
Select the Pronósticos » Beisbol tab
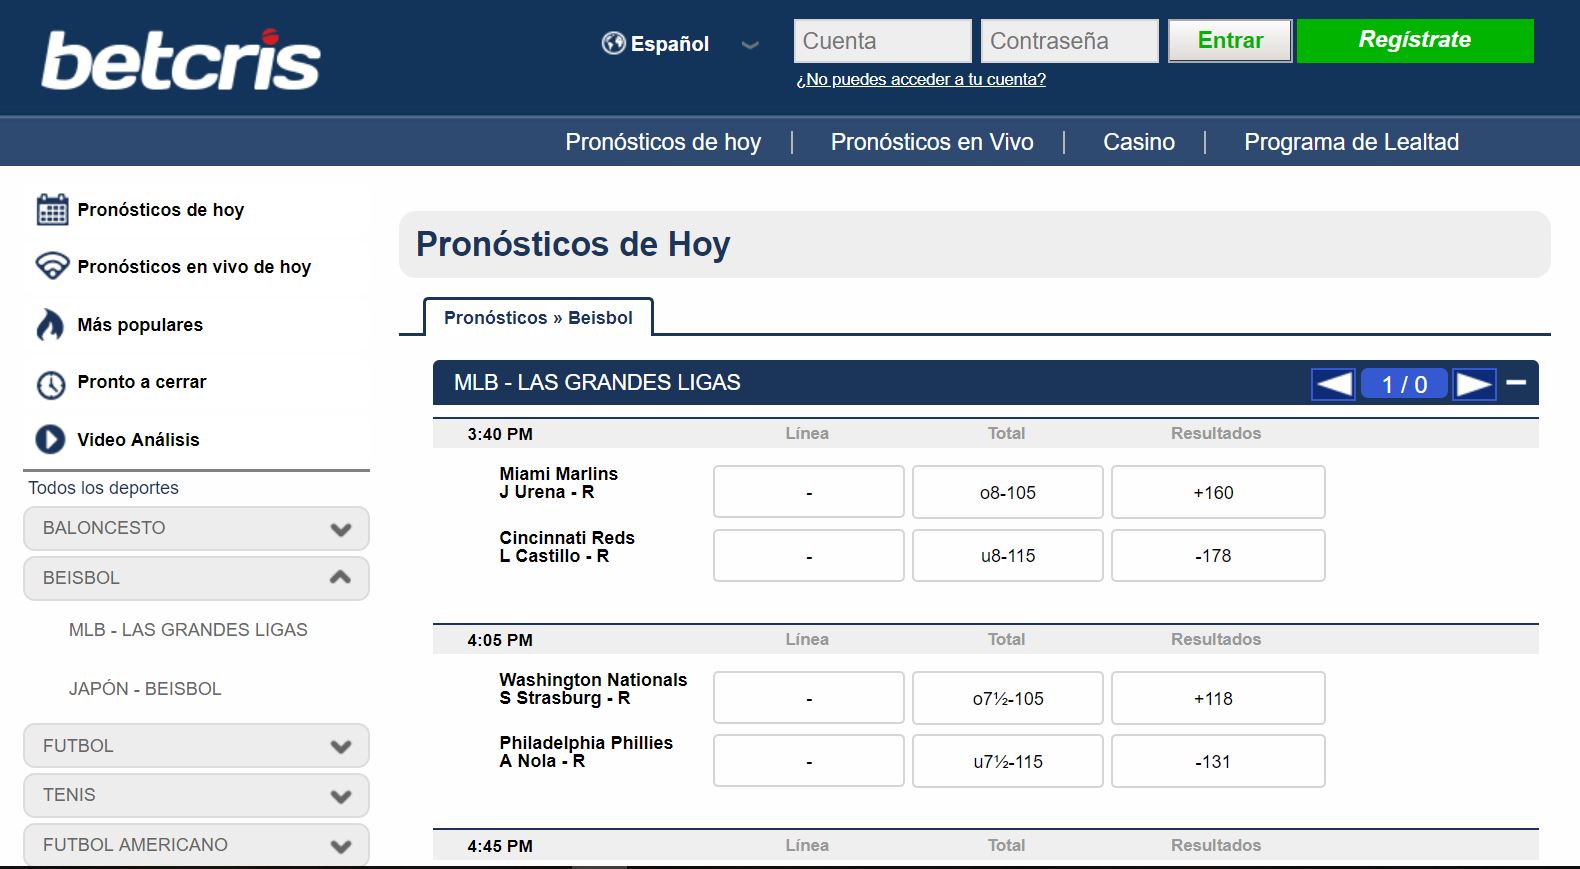538,317
